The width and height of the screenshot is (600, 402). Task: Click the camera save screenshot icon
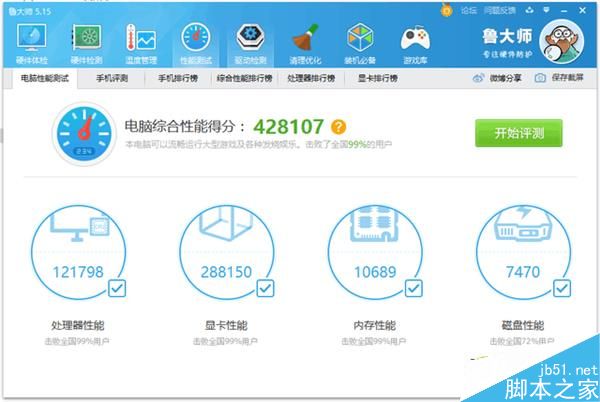tap(540, 78)
